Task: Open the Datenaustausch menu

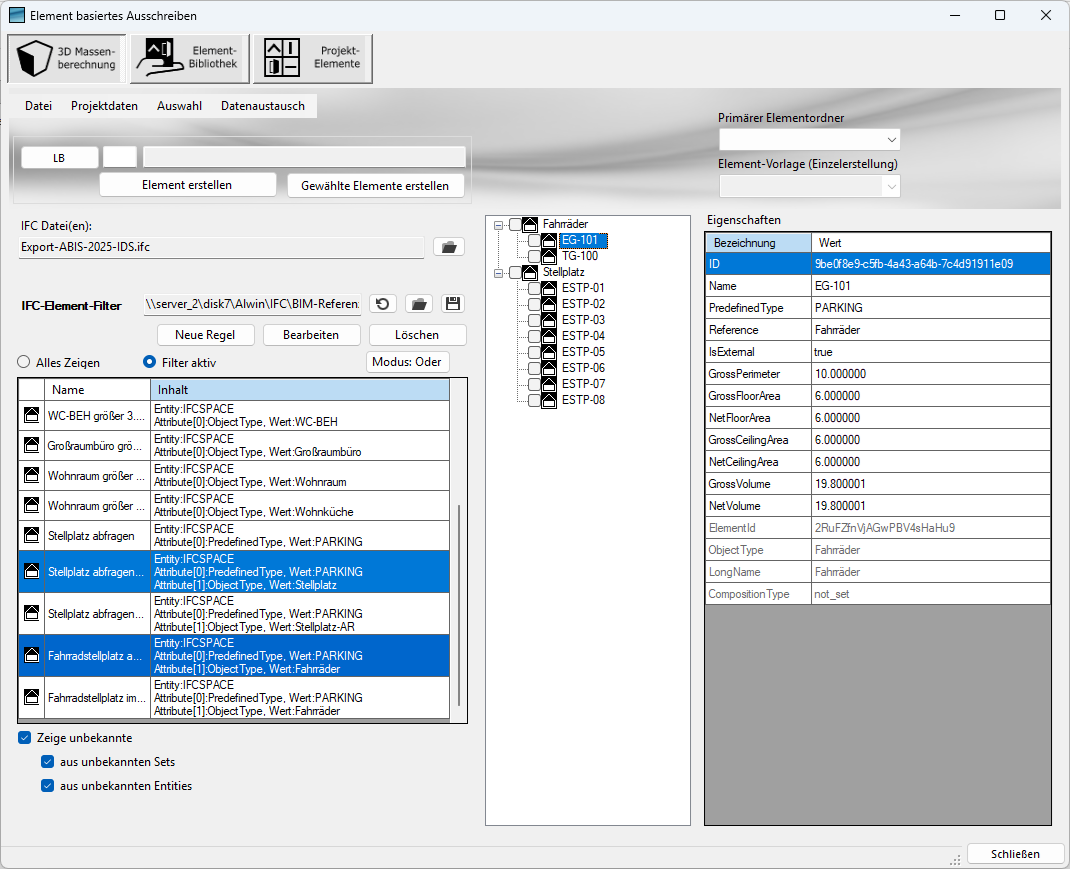Action: [263, 106]
